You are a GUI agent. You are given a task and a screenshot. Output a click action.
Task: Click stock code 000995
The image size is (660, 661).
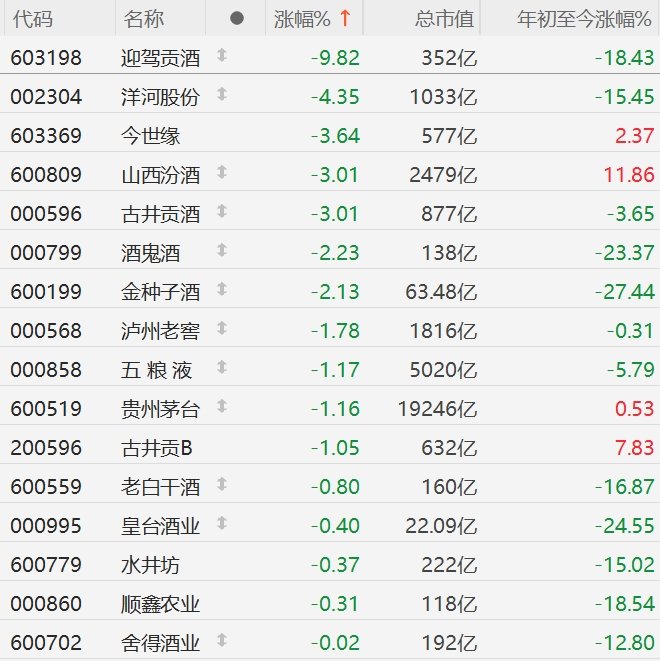click(46, 526)
